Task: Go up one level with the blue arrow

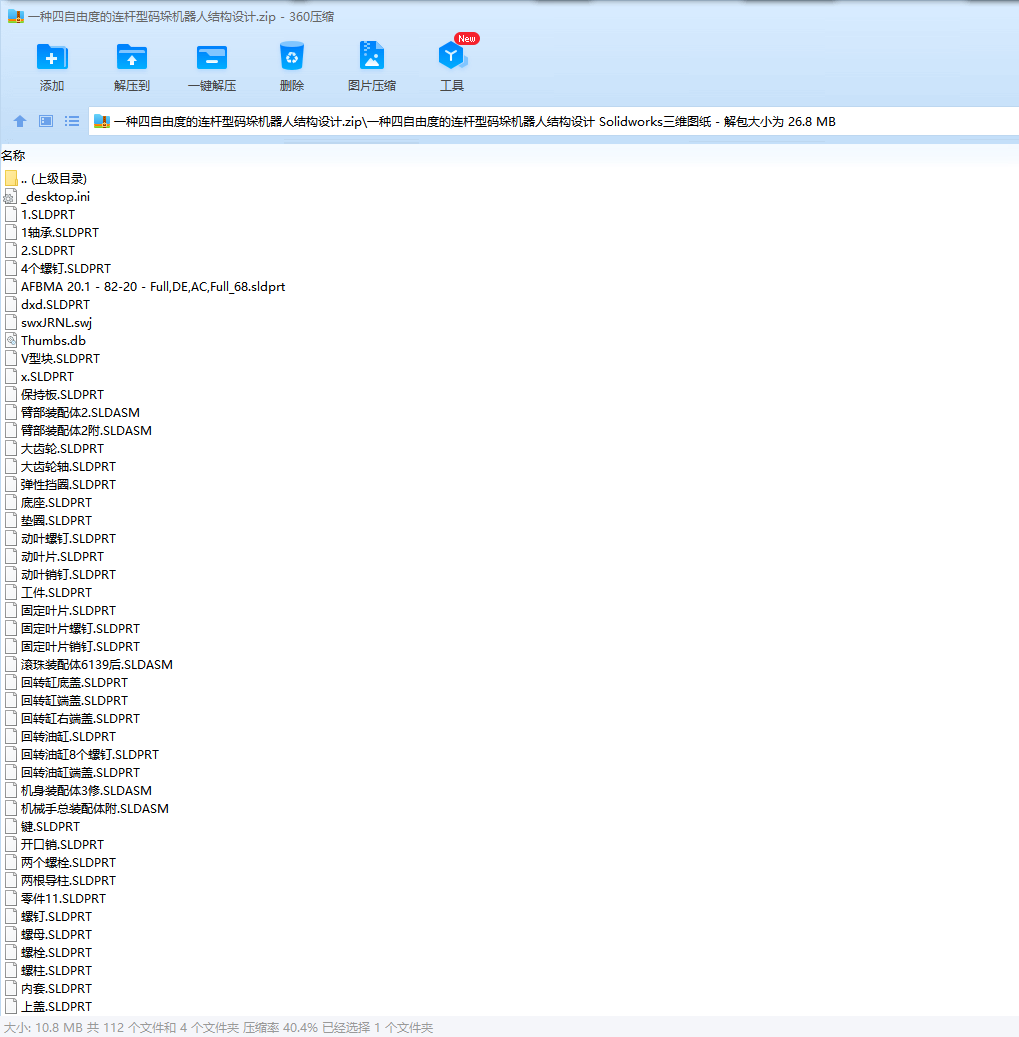Action: coord(20,121)
